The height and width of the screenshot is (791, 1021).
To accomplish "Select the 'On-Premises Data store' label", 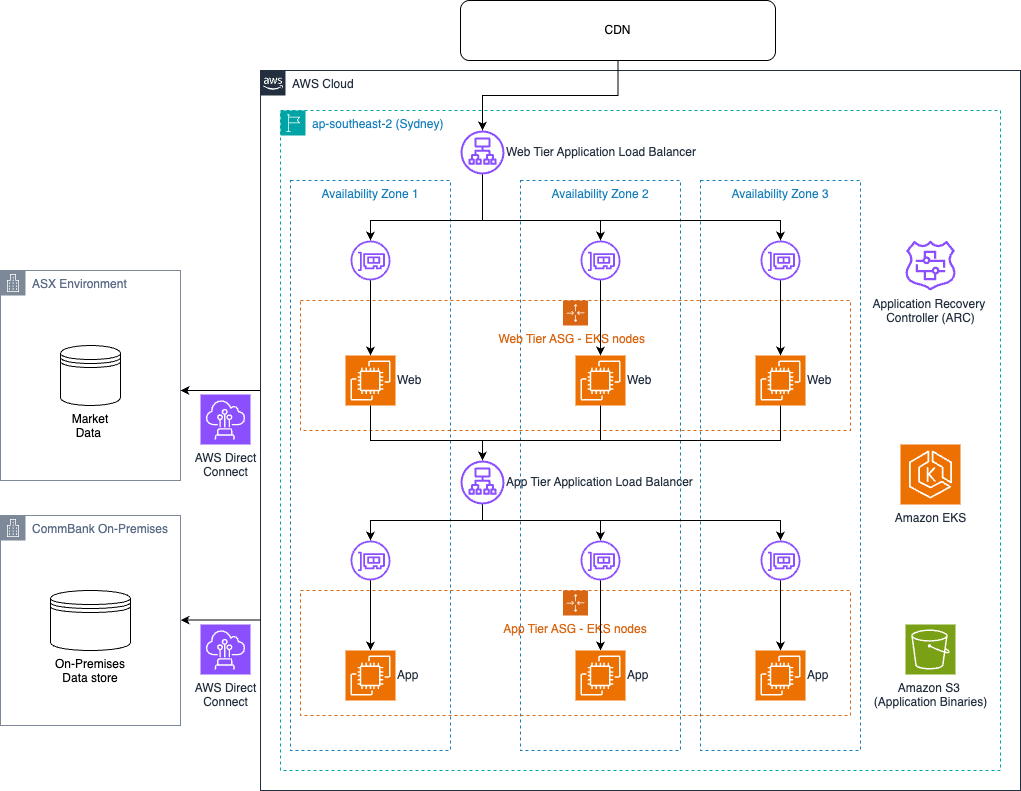I will tap(90, 671).
